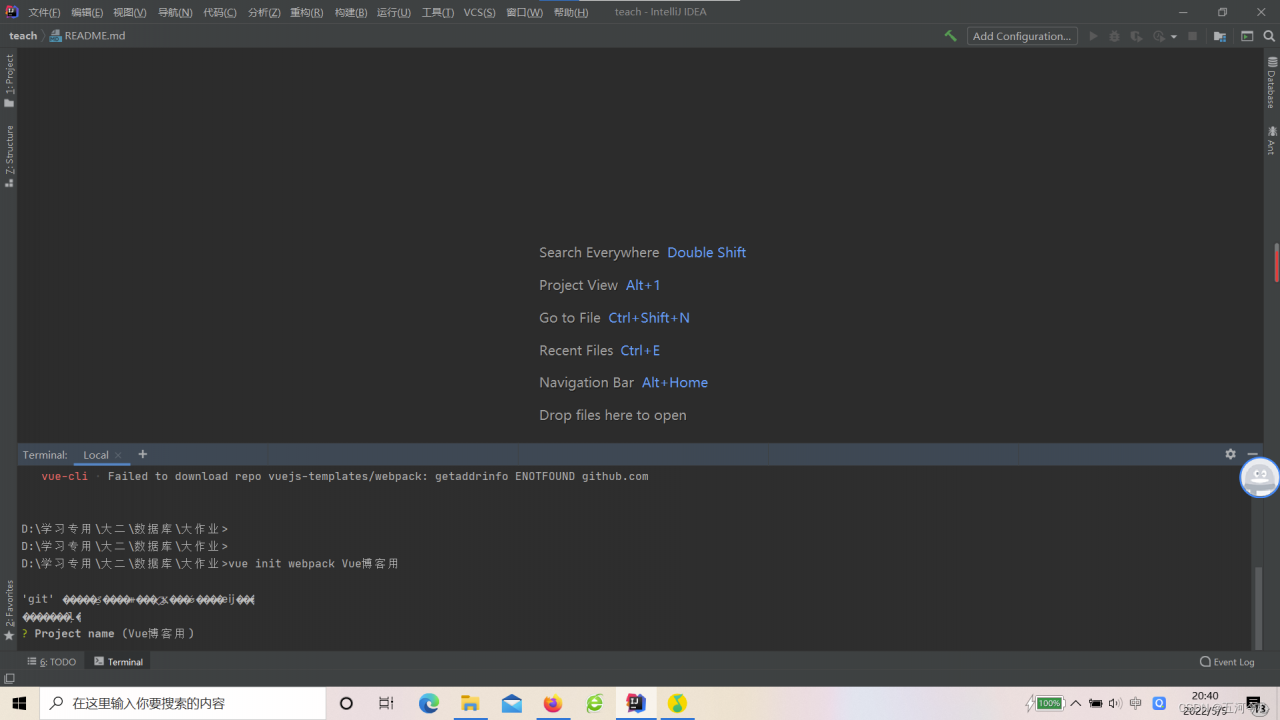Click the teach breadcrumb in navigation bar

(23, 36)
